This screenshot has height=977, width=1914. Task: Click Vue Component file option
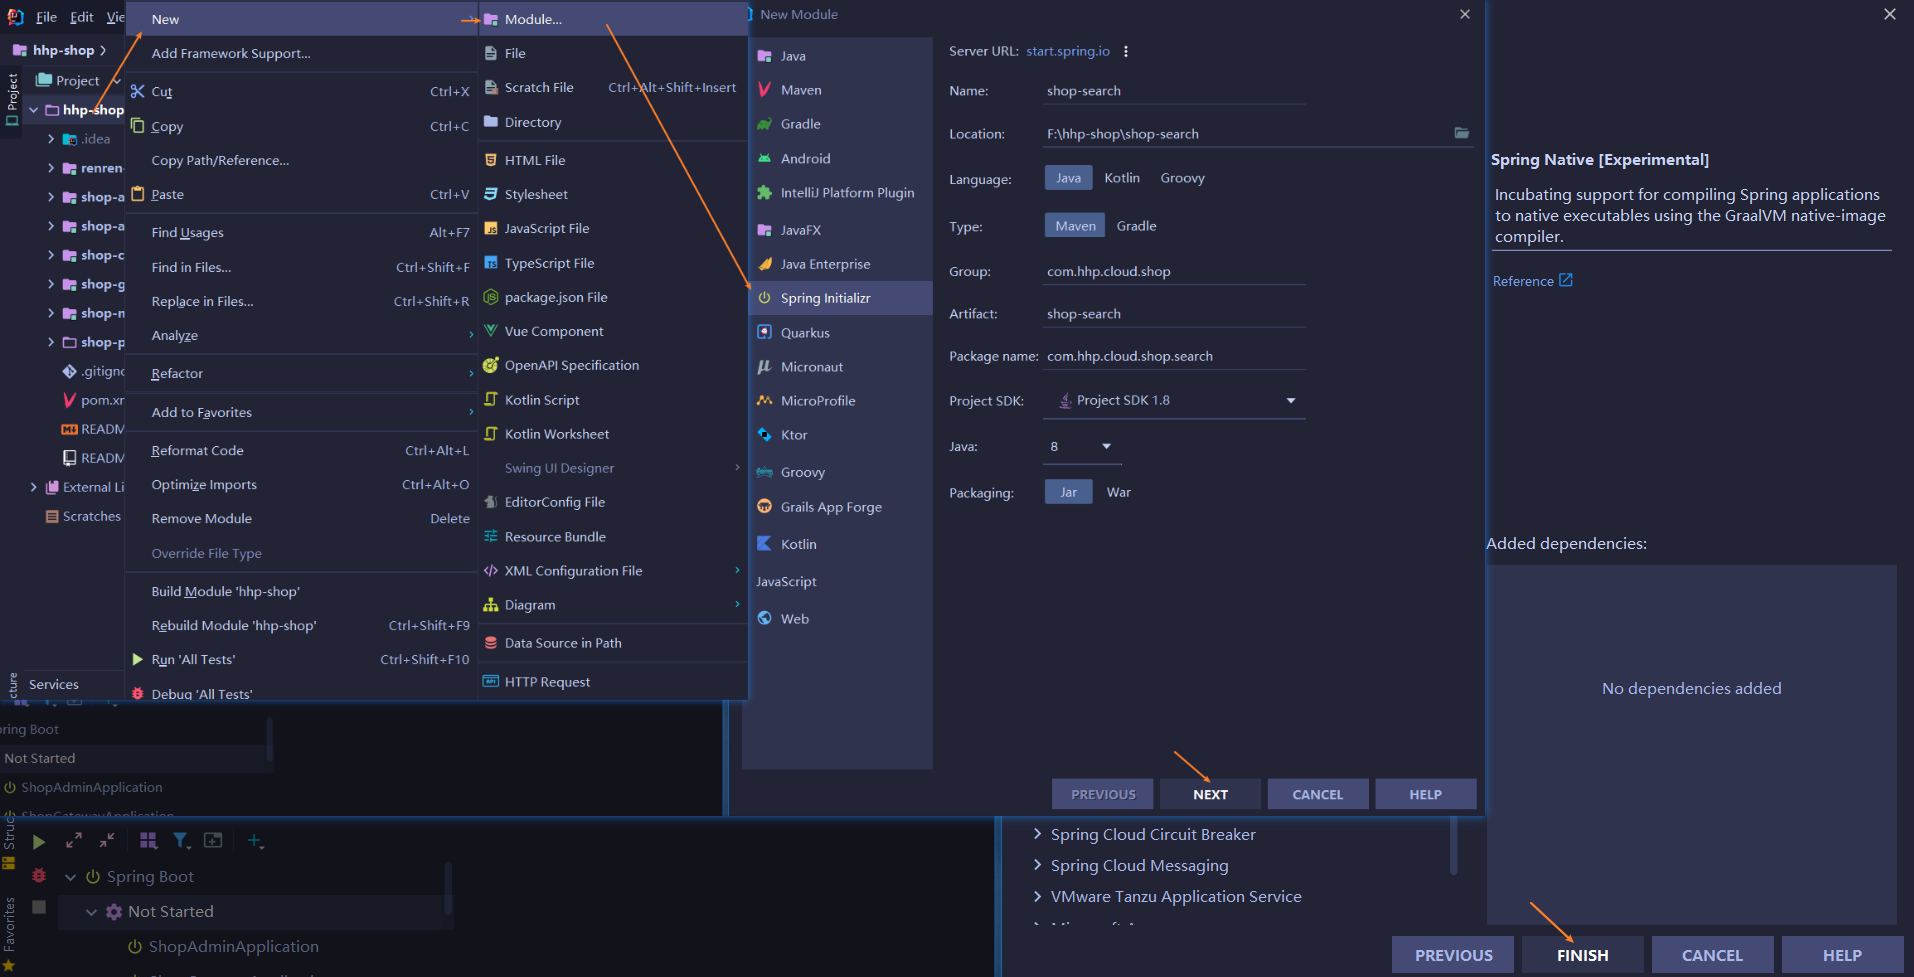(x=613, y=331)
